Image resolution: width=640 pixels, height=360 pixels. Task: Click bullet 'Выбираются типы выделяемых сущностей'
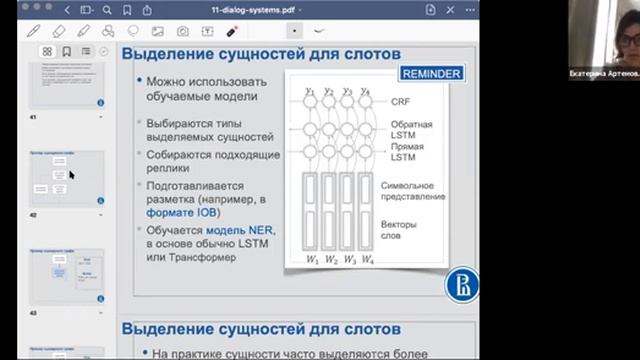[210, 130]
